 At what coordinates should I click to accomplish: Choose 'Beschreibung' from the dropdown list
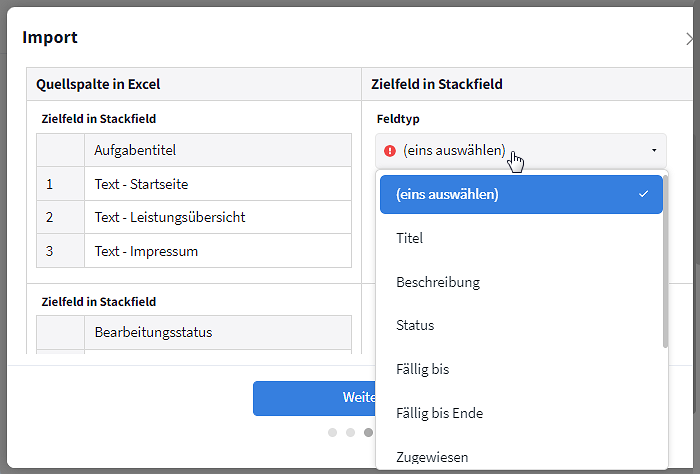click(x=438, y=282)
